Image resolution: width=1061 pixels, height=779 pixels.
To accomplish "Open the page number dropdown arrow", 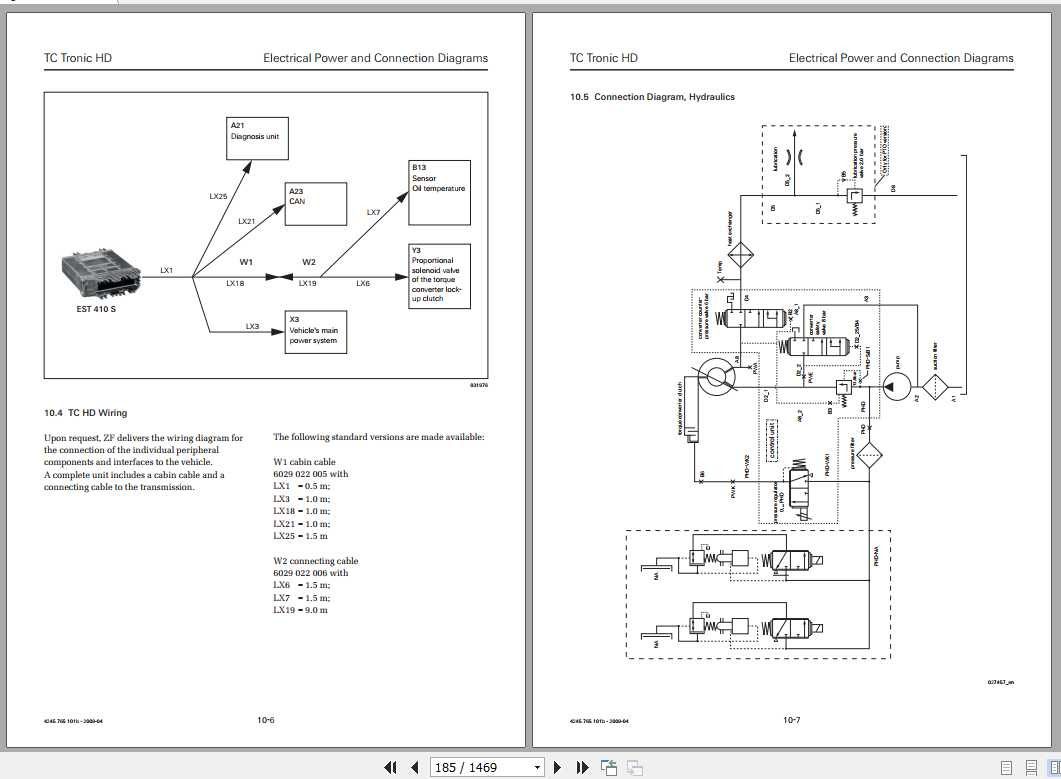I will click(x=537, y=767).
